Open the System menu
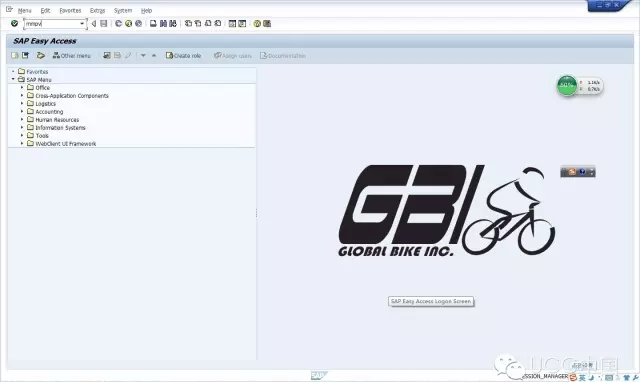 [x=123, y=11]
